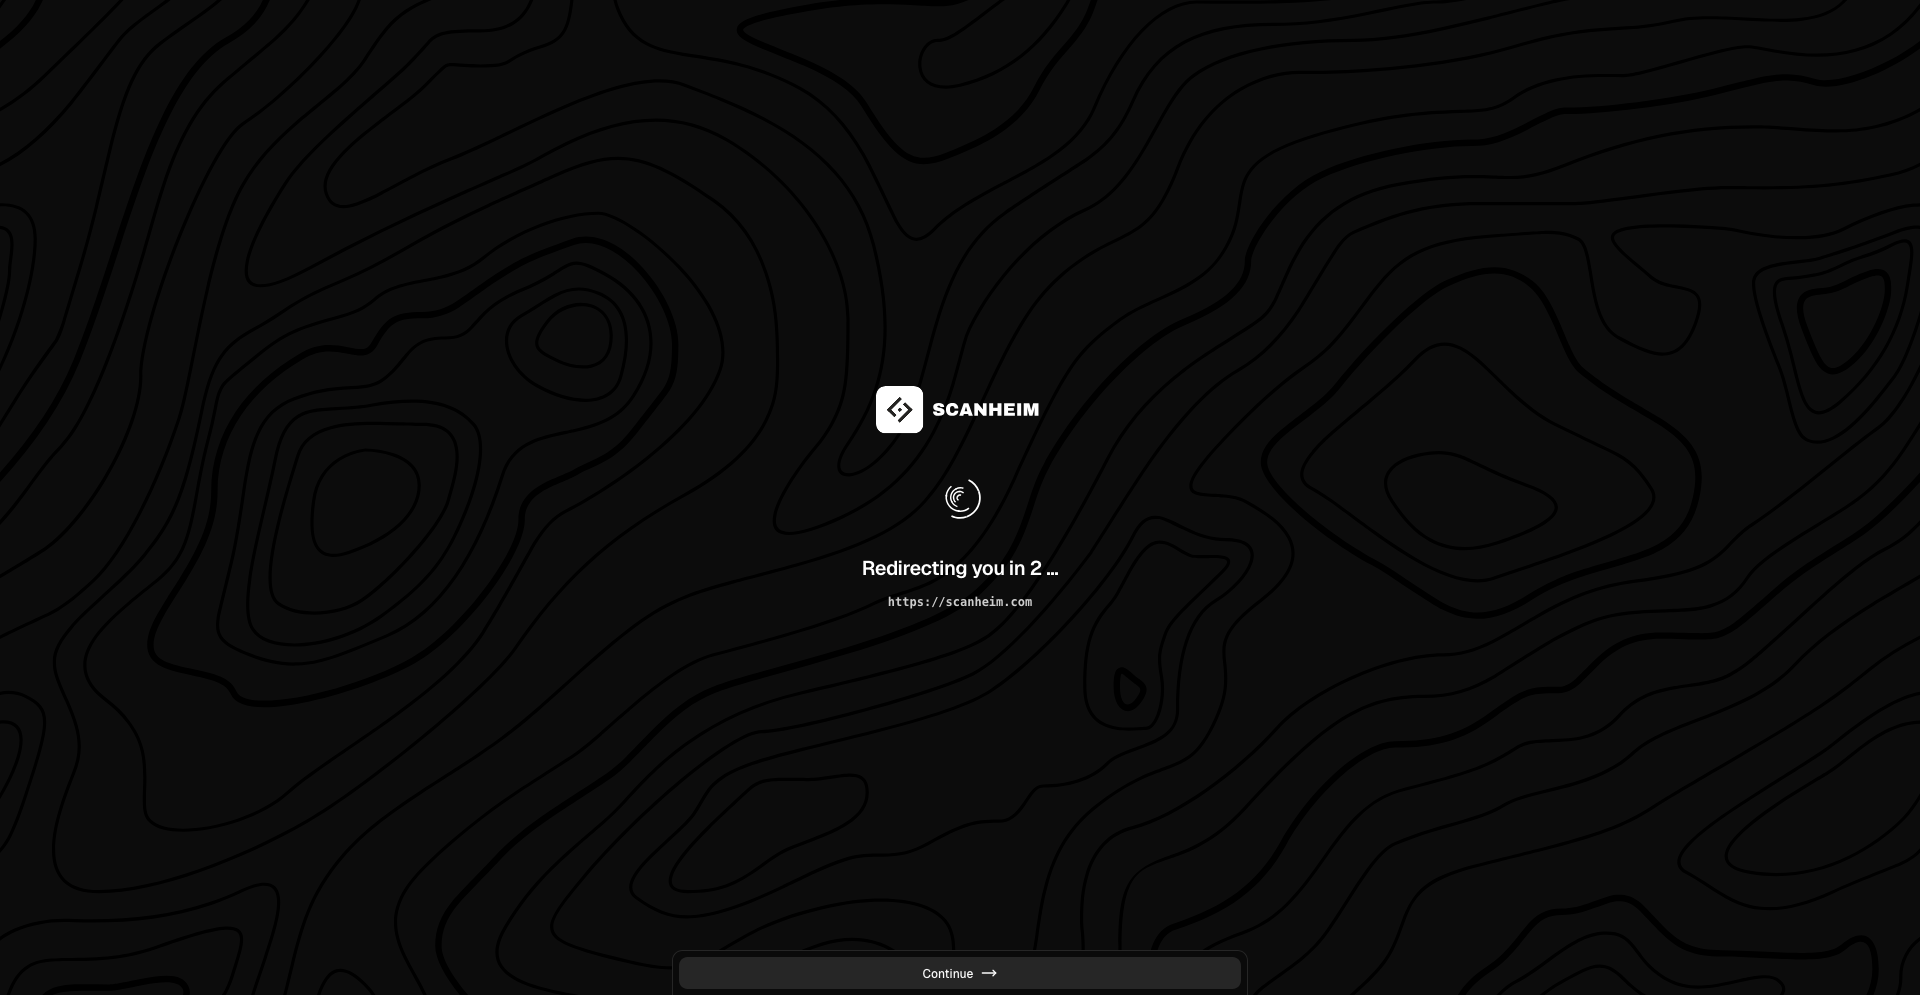Image resolution: width=1920 pixels, height=995 pixels.
Task: Click the countdown number 2
Action: pos(1036,568)
